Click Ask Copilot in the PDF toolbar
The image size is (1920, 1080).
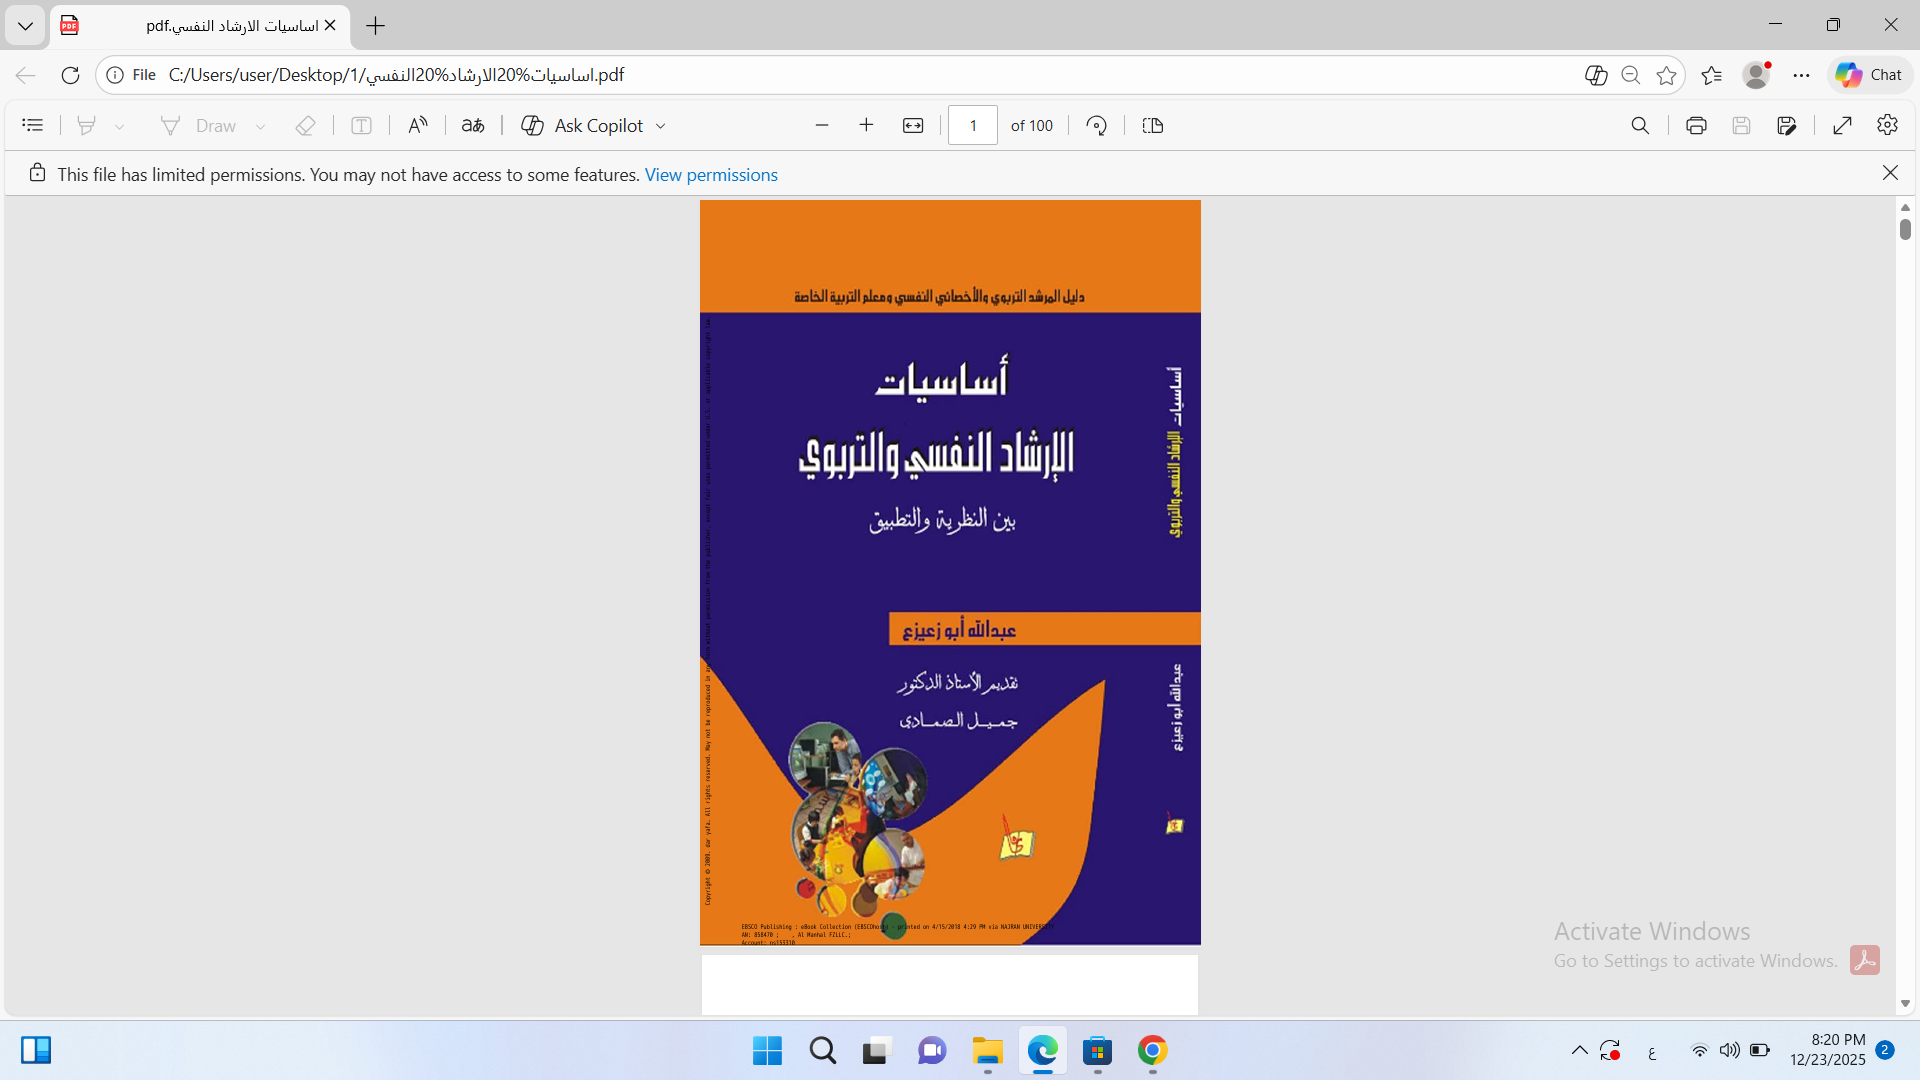583,125
